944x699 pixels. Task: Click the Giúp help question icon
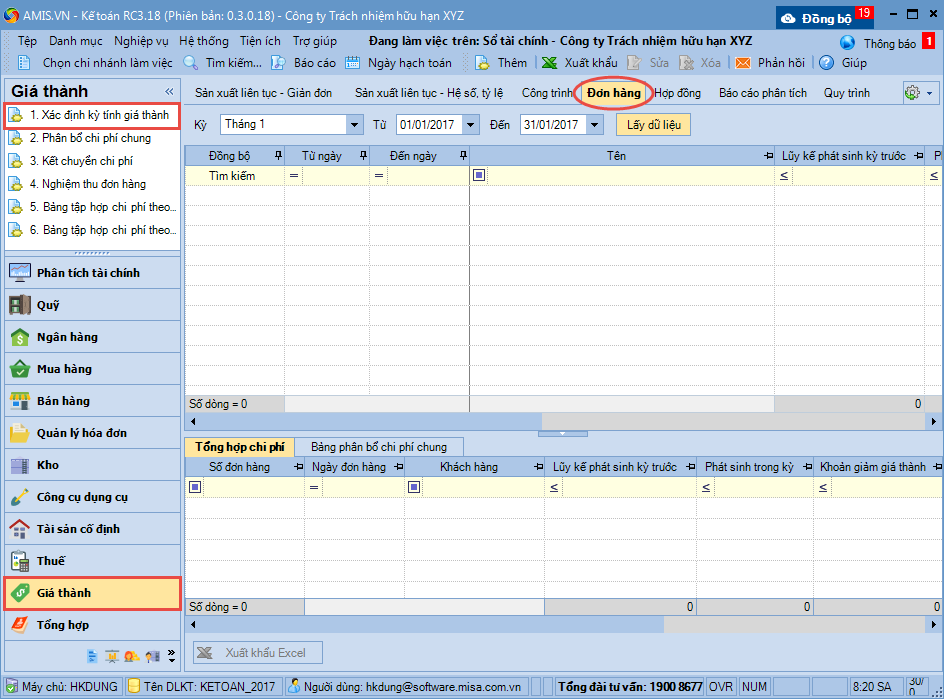[827, 63]
